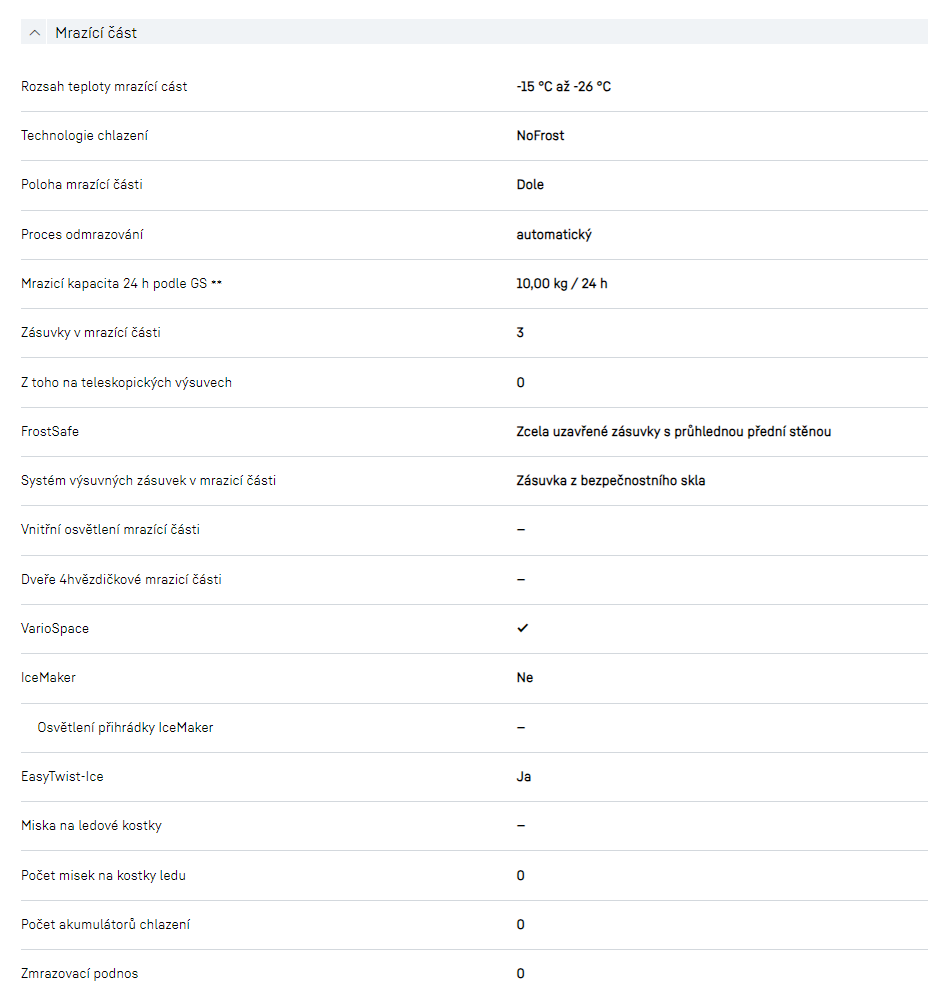Click Mrazicí kapacita 24 h podle GS label

121,284
